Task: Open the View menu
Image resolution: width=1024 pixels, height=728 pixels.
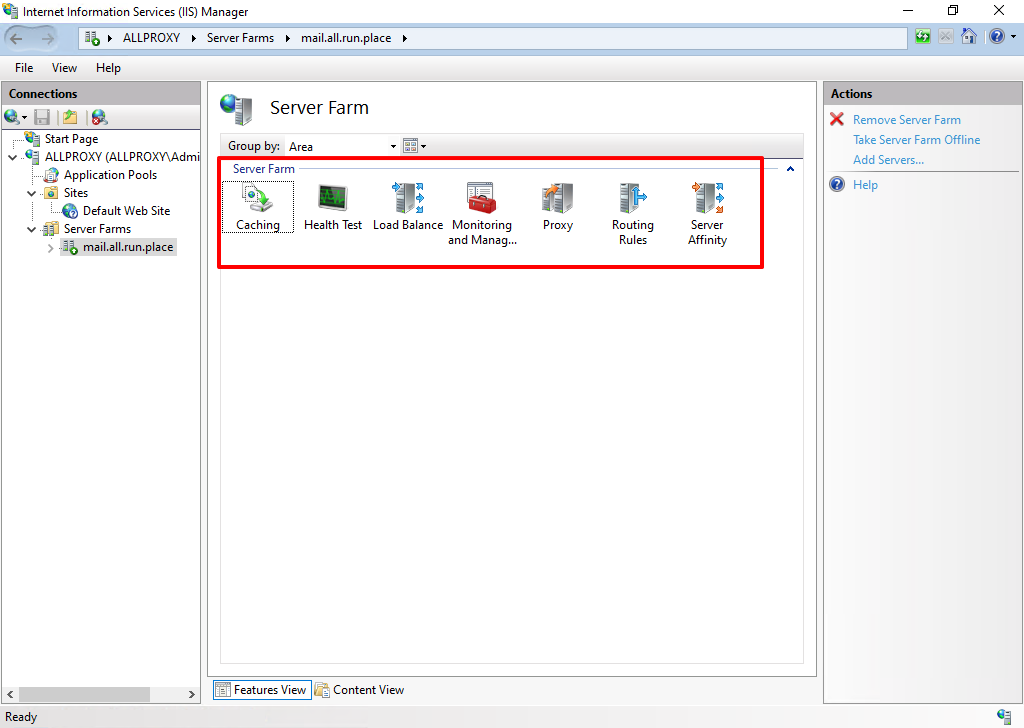Action: click(64, 68)
